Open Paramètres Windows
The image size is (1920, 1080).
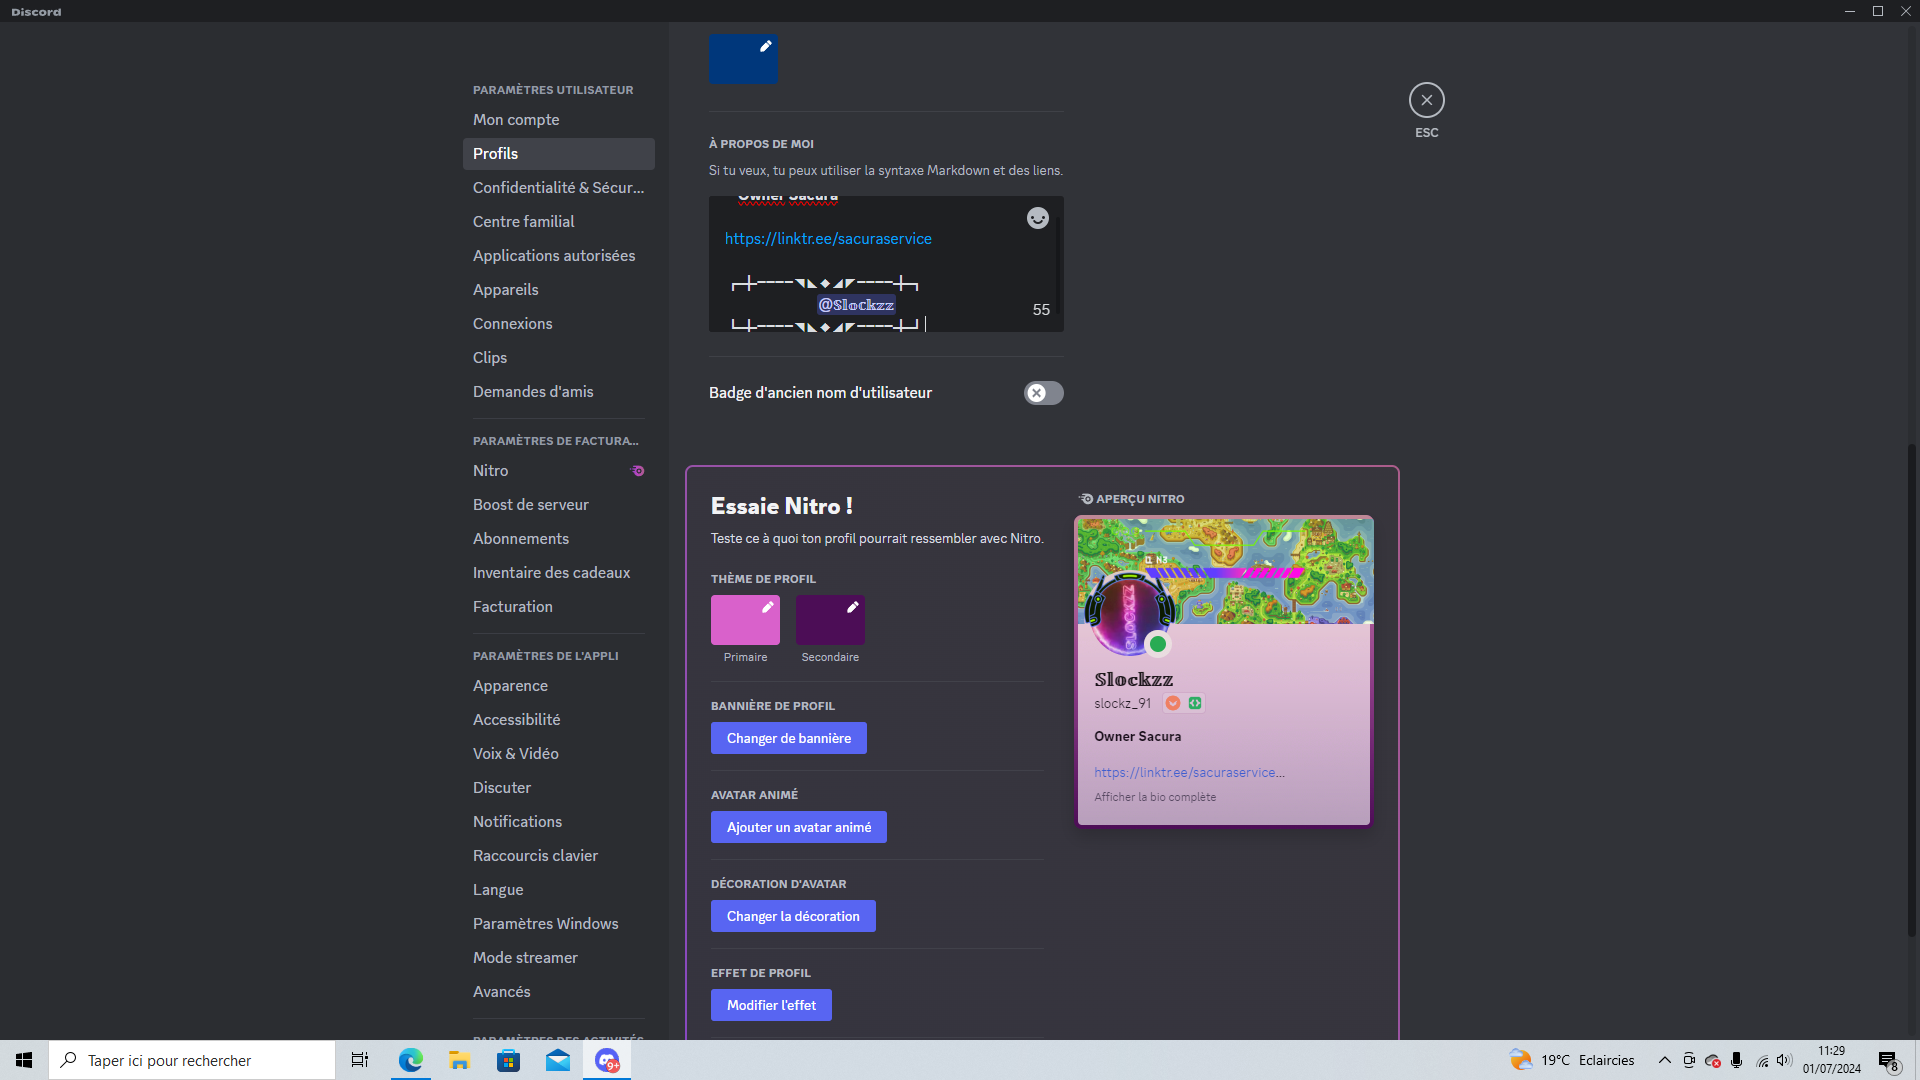558,924
